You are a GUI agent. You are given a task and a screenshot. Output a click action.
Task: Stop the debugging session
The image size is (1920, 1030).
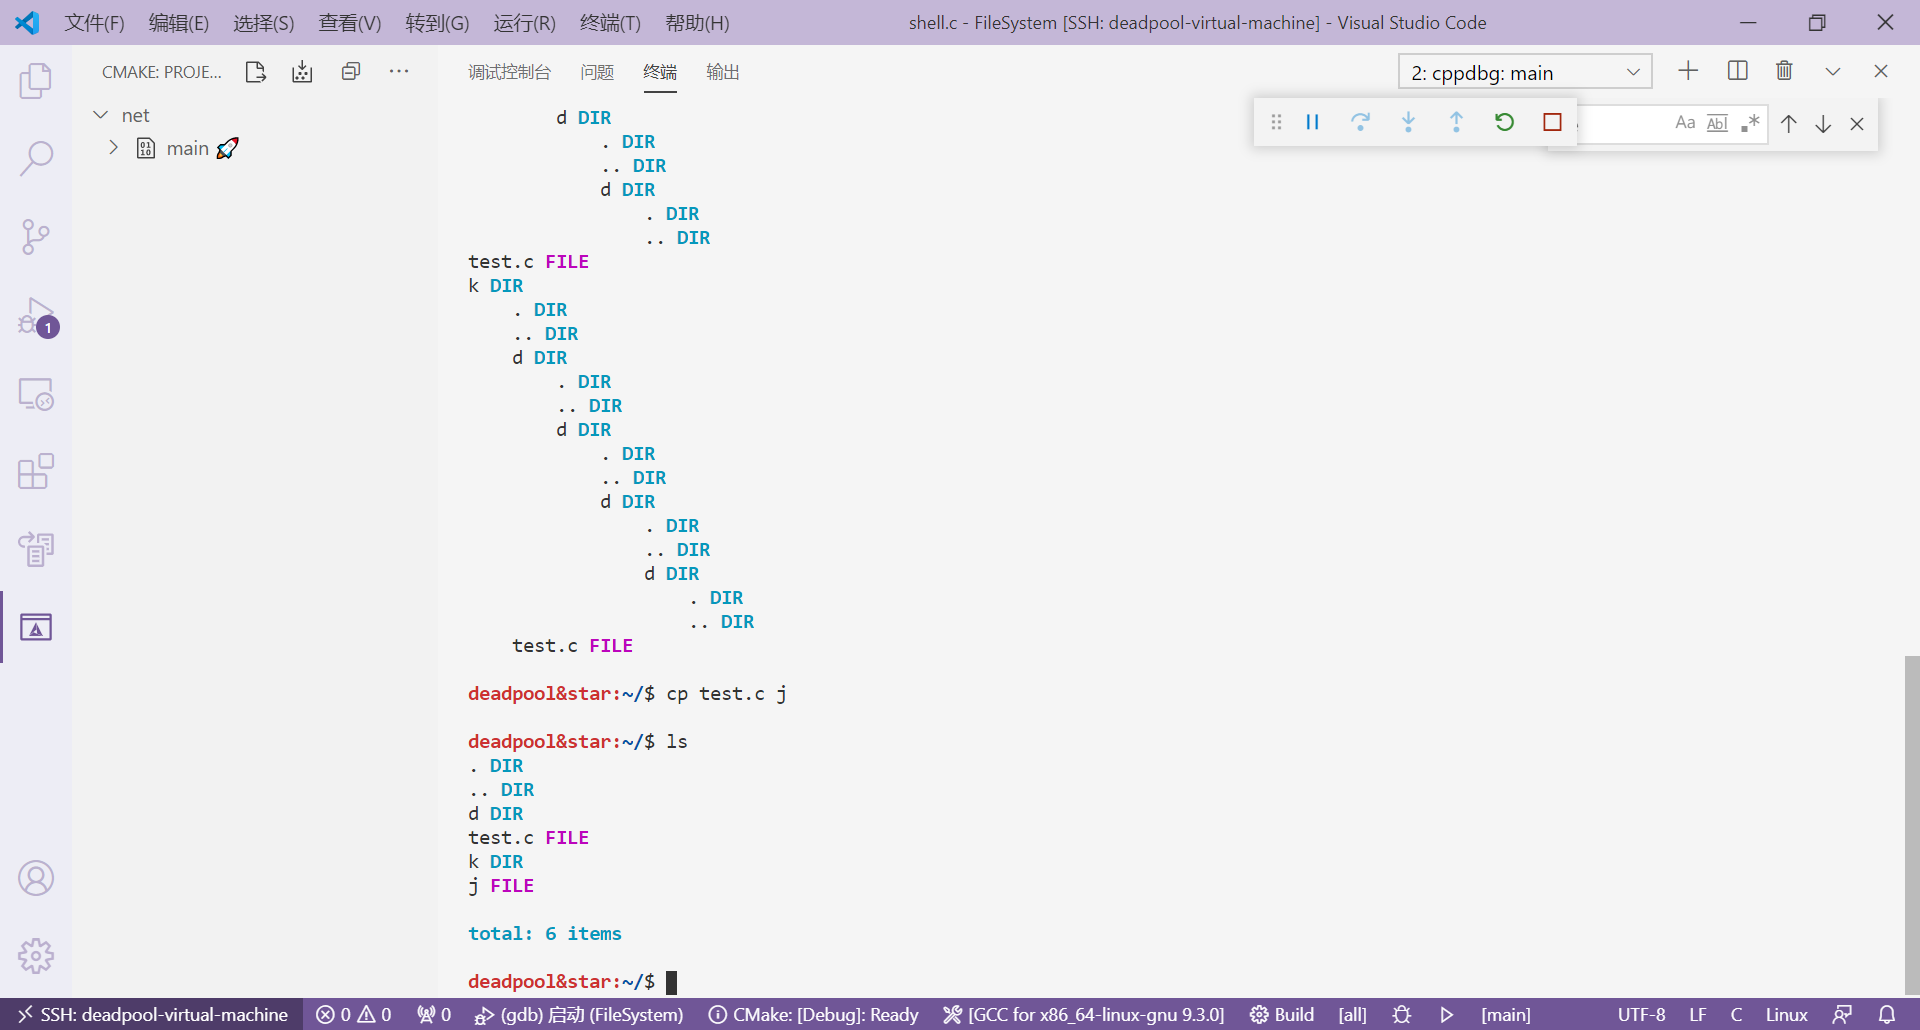click(x=1552, y=122)
